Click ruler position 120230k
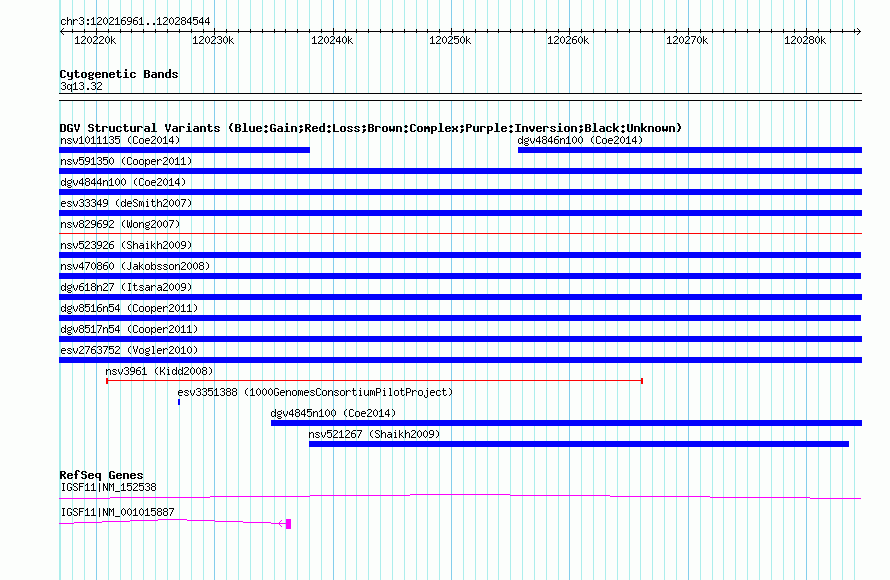 pos(213,40)
